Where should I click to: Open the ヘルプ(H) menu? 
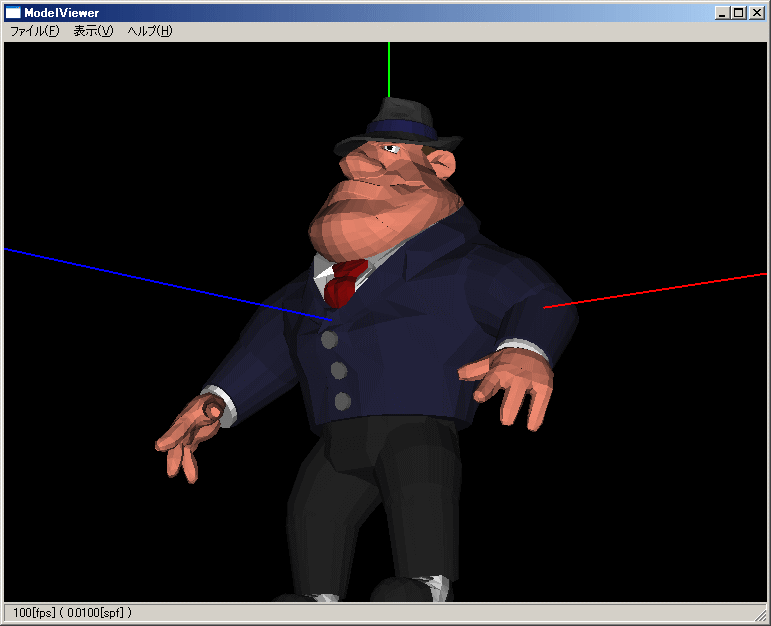pyautogui.click(x=149, y=31)
